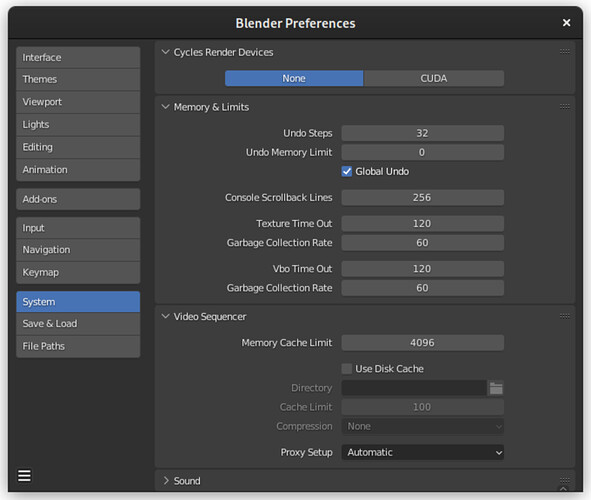The image size is (591, 500).
Task: Click the Directory label
Action: point(311,388)
